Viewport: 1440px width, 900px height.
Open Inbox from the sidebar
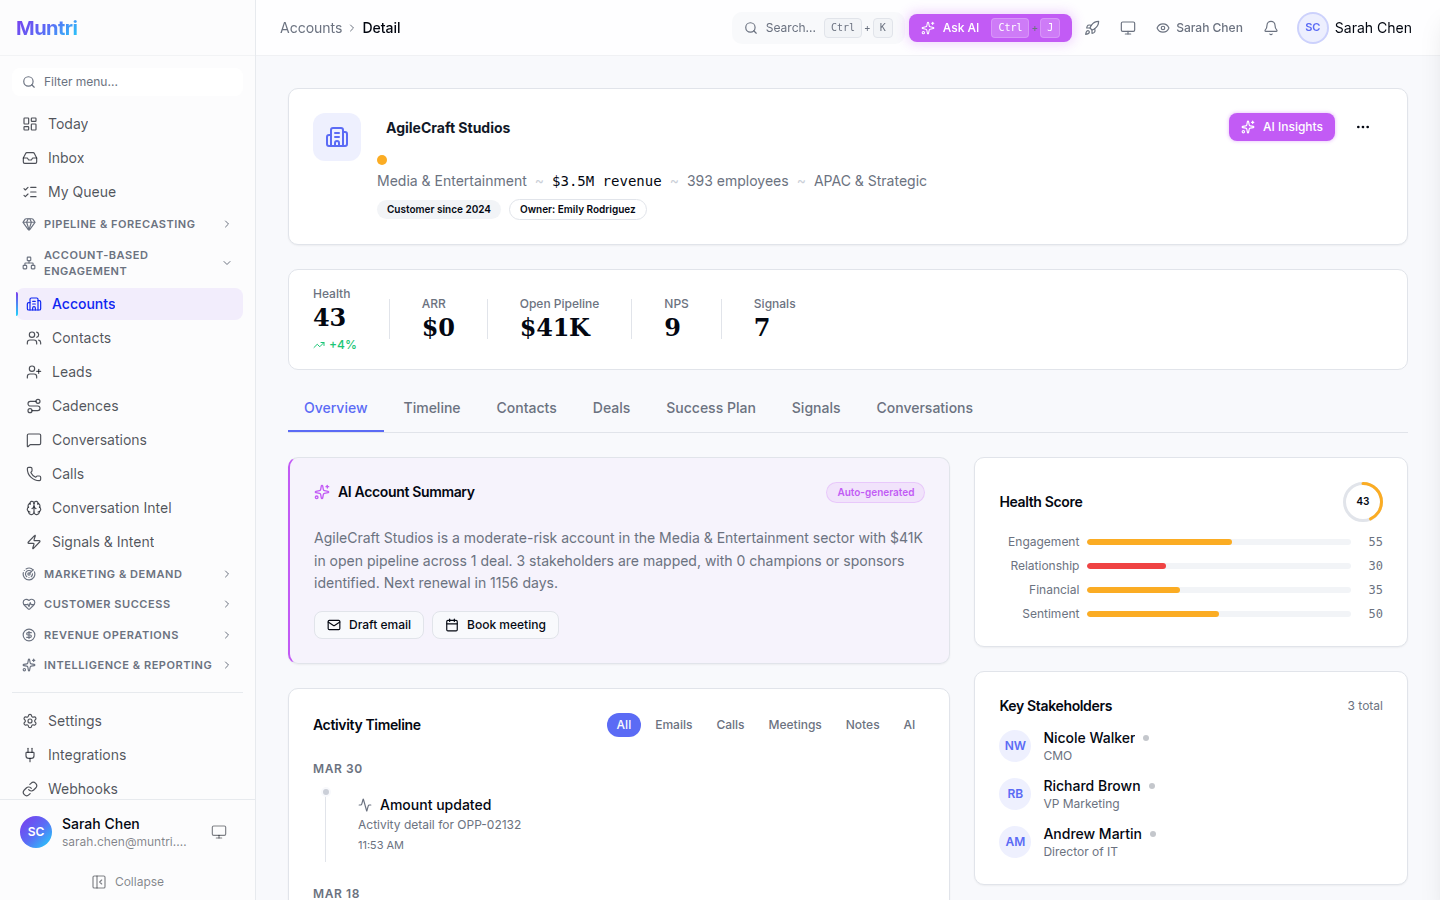(x=66, y=157)
